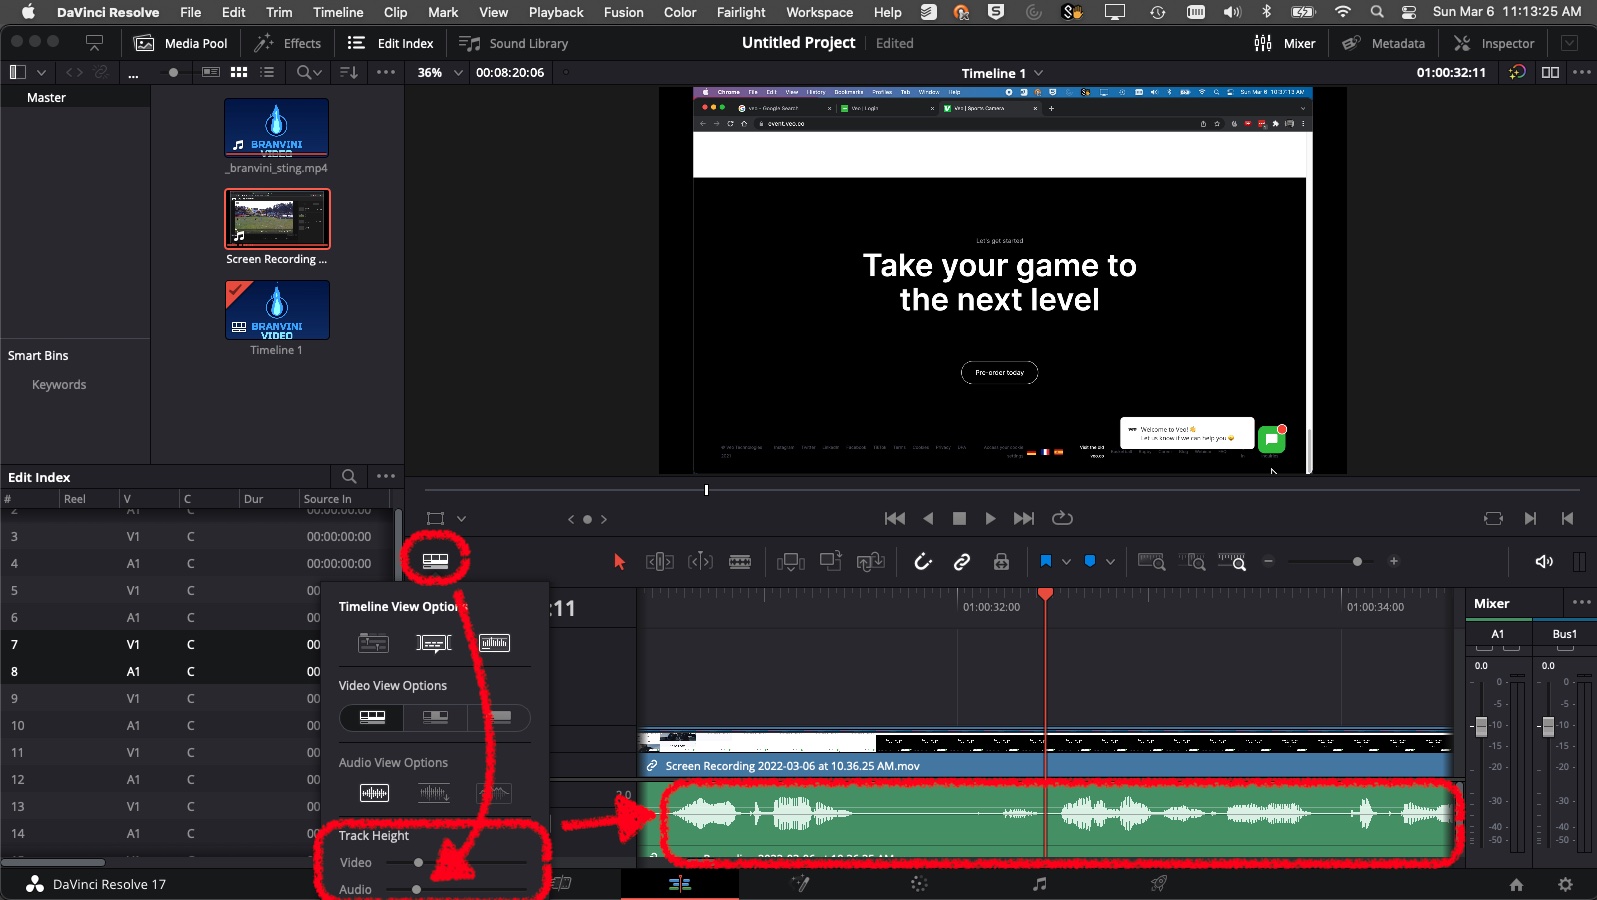Enable Stacked Timelines view option
Viewport: 1597px width, 900px height.
point(374,643)
